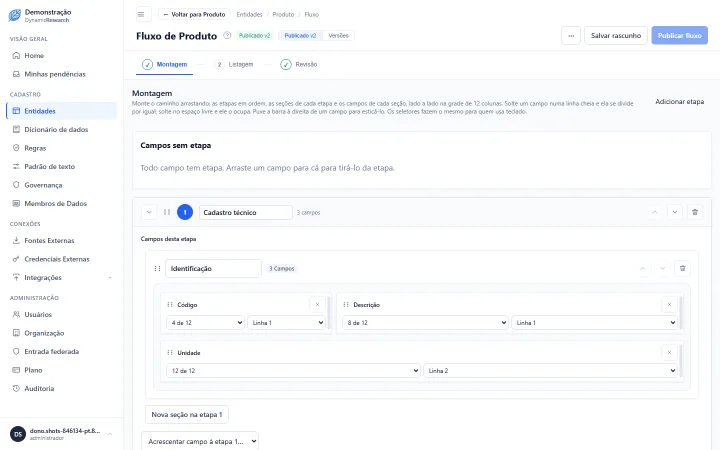Move Cadastro técnico stage down with arrow
The width and height of the screenshot is (720, 450).
pos(675,212)
